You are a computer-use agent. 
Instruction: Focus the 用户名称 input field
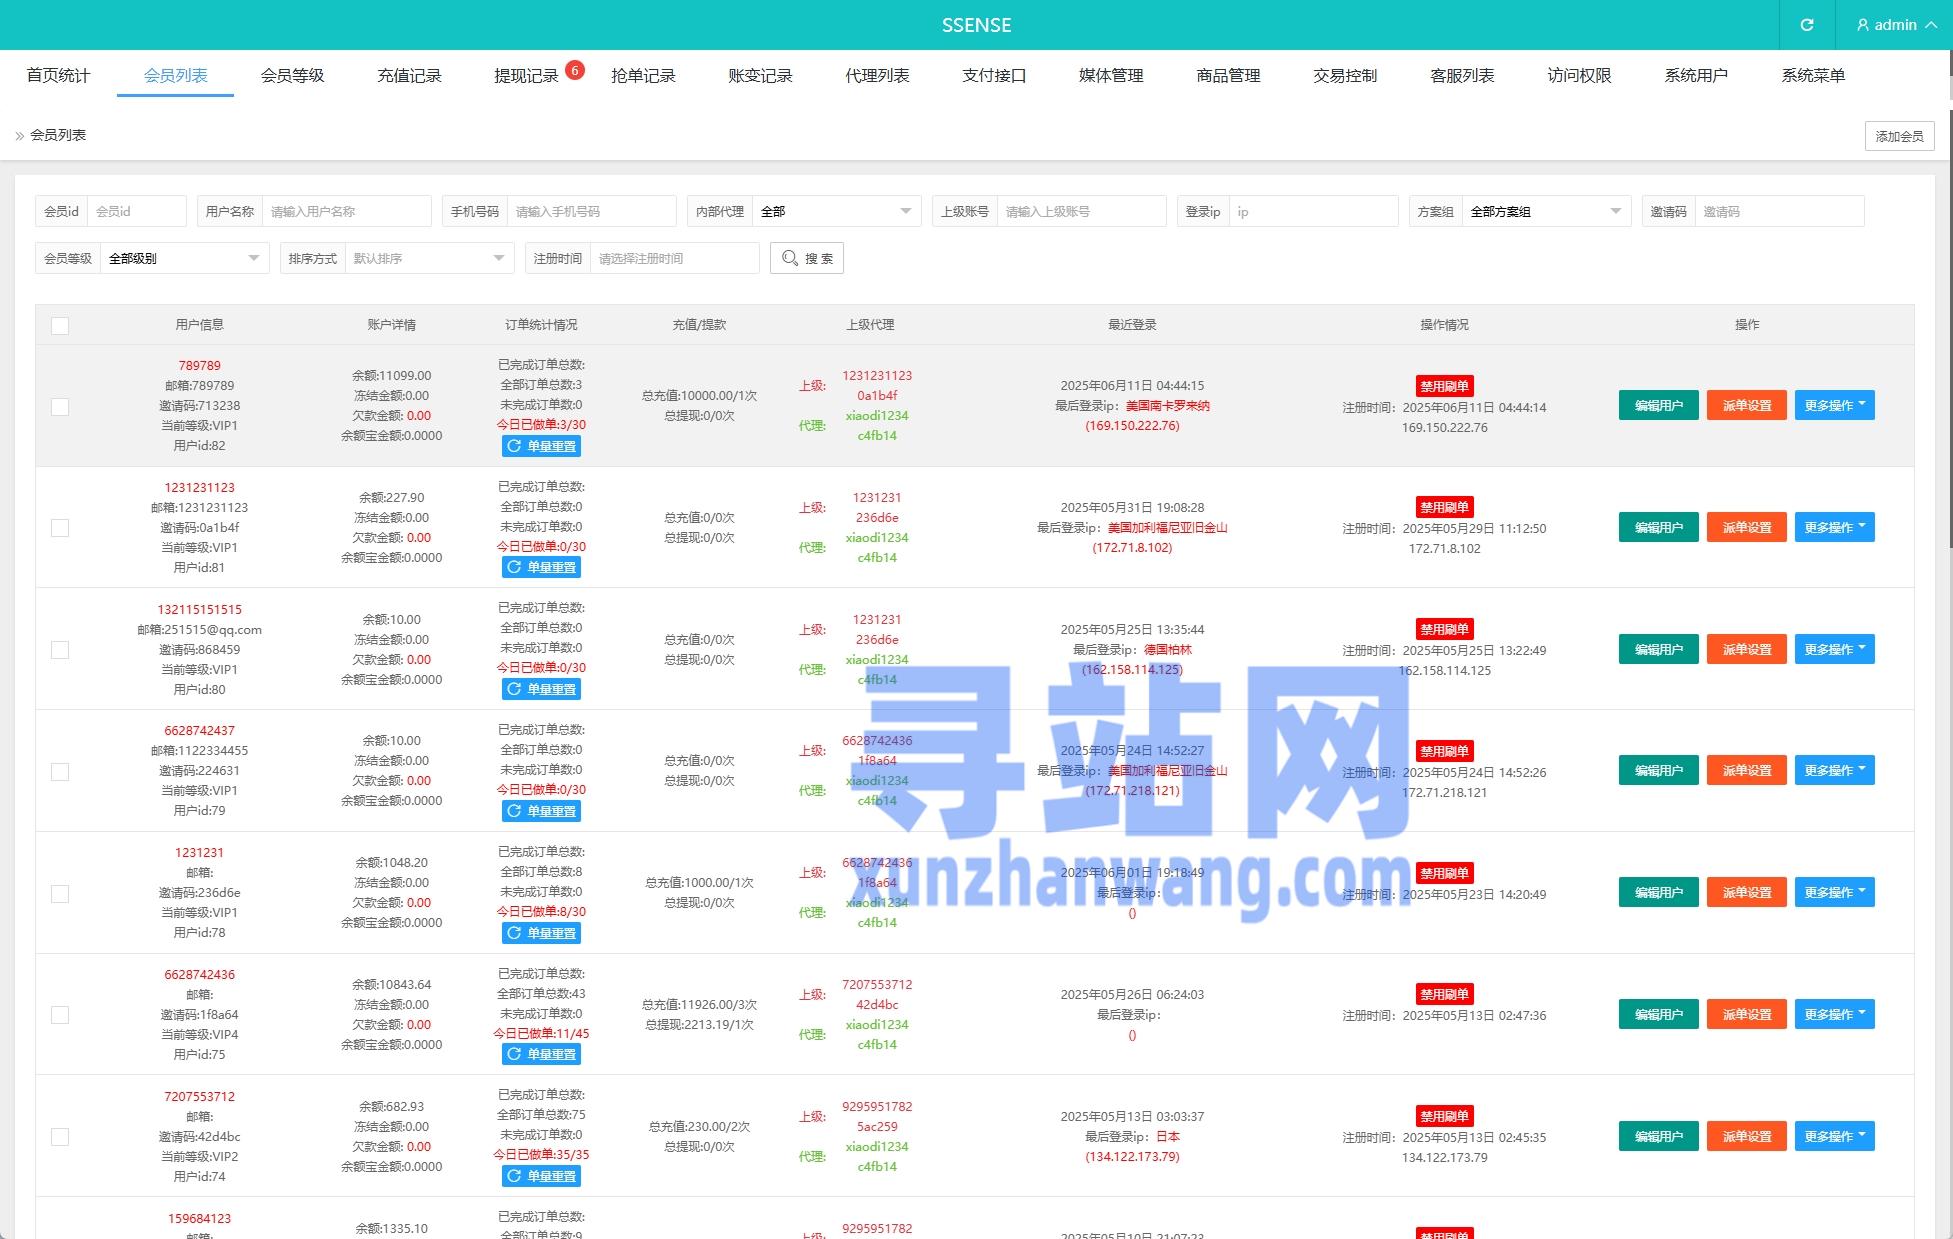pos(347,211)
